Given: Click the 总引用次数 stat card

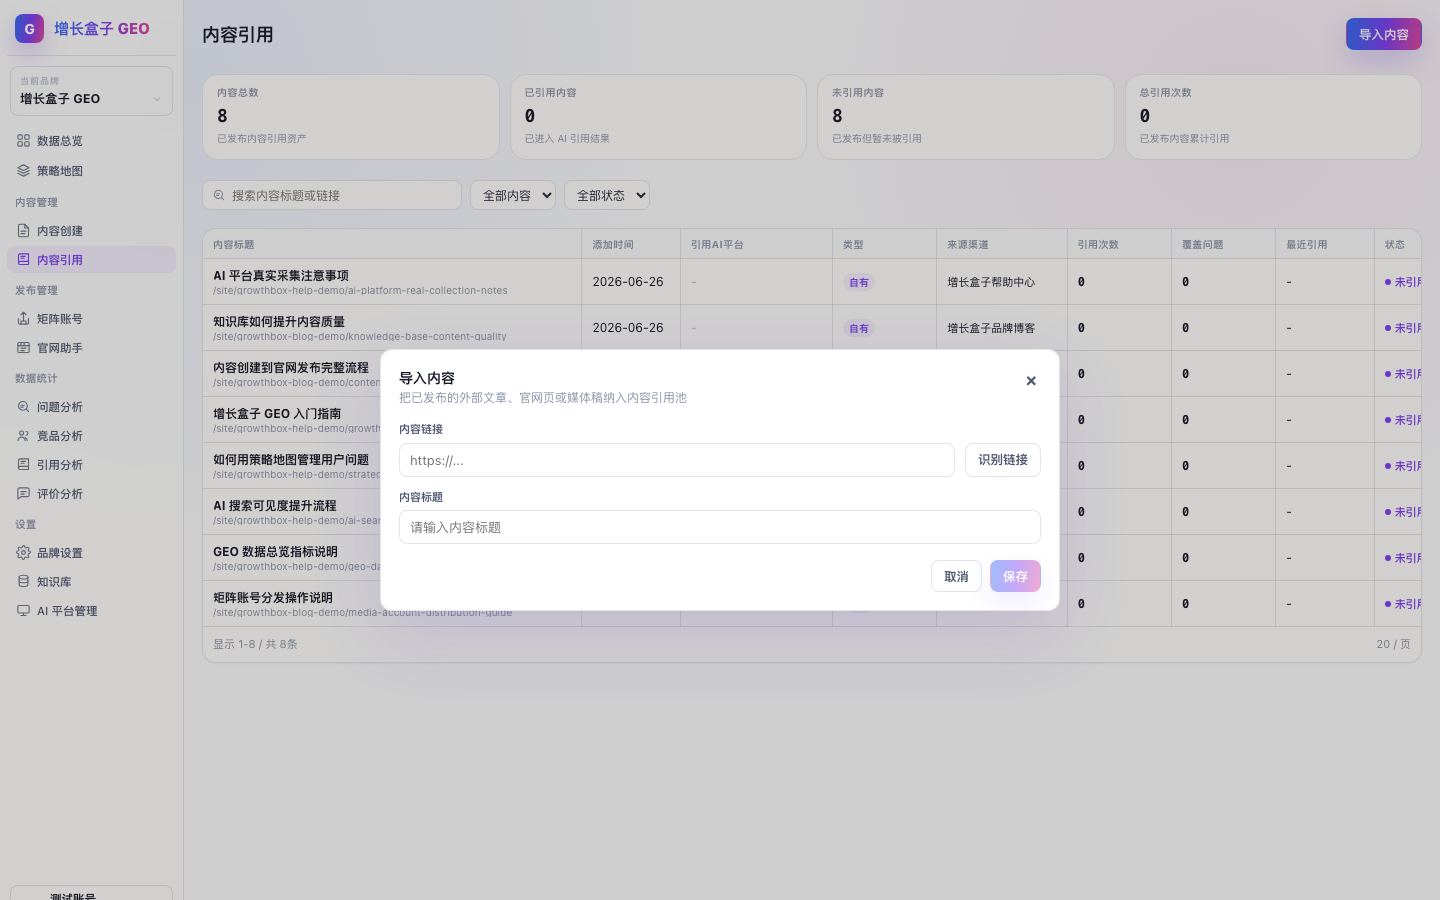Looking at the screenshot, I should 1273,117.
